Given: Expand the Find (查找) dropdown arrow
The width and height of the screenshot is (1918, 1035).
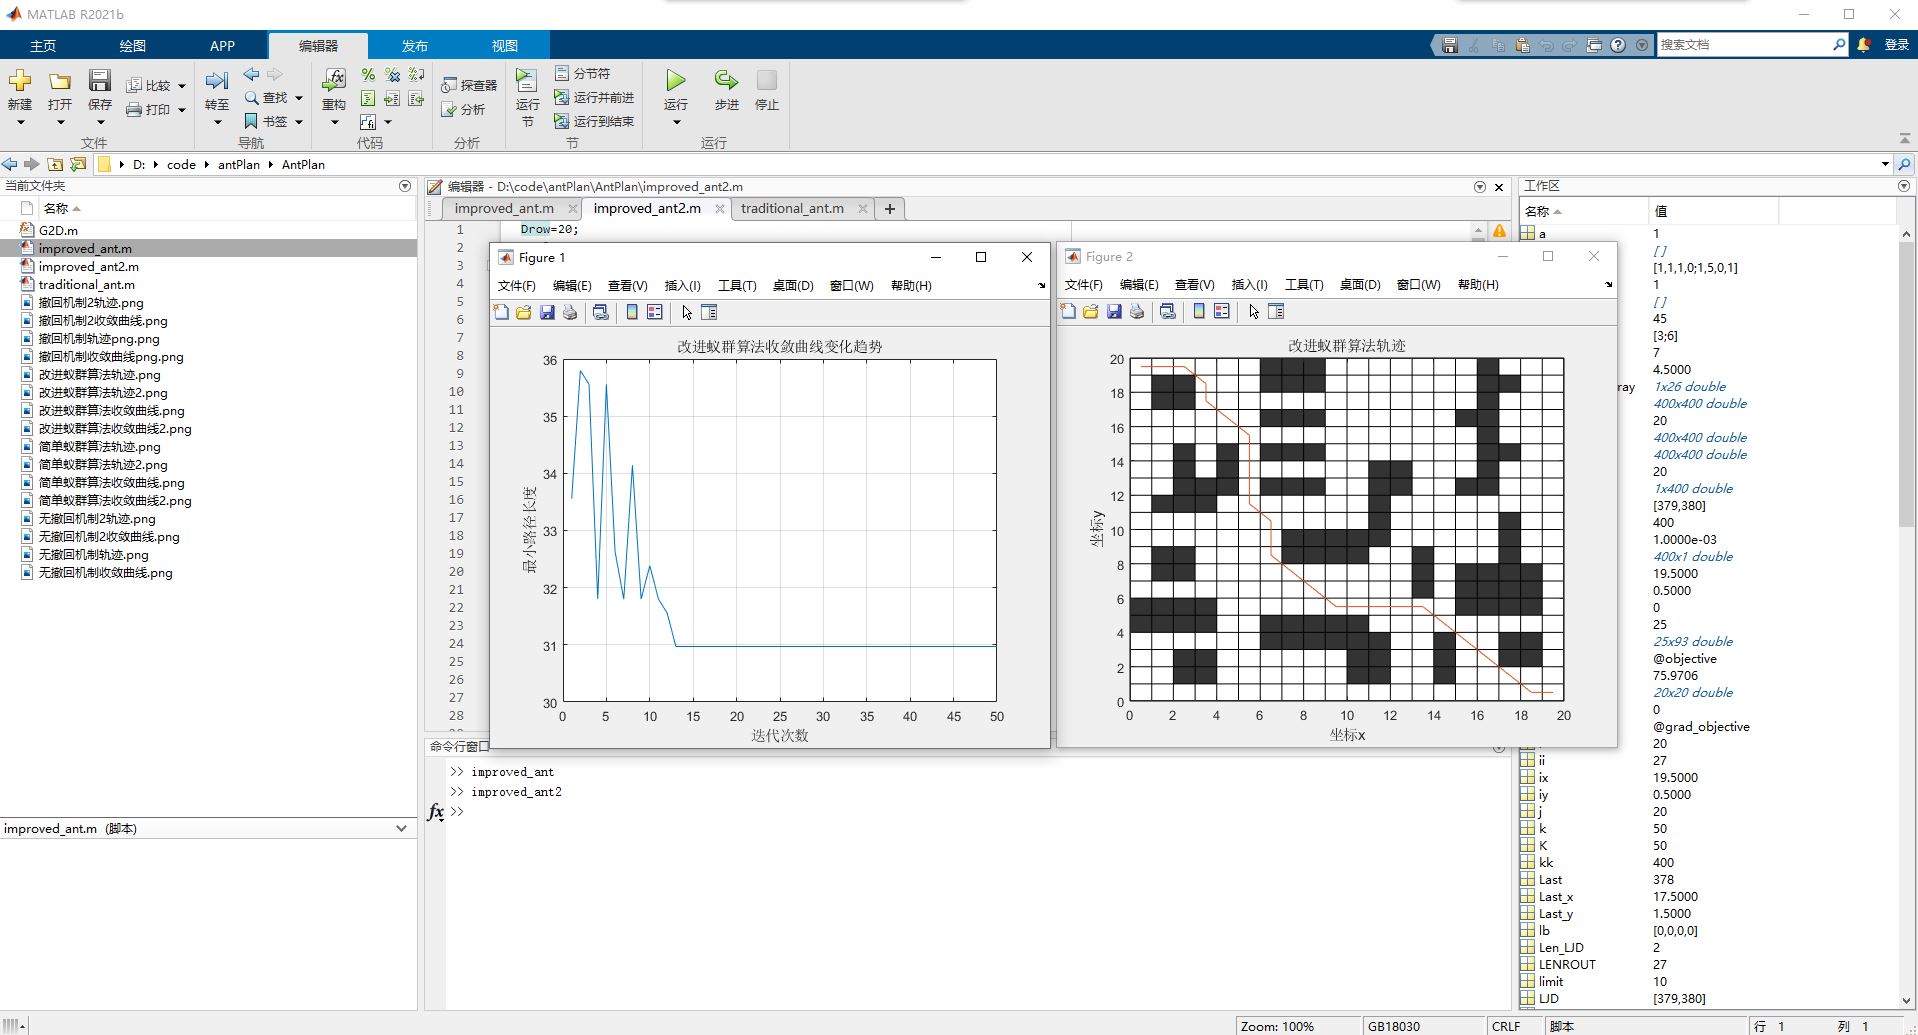Looking at the screenshot, I should tap(299, 98).
